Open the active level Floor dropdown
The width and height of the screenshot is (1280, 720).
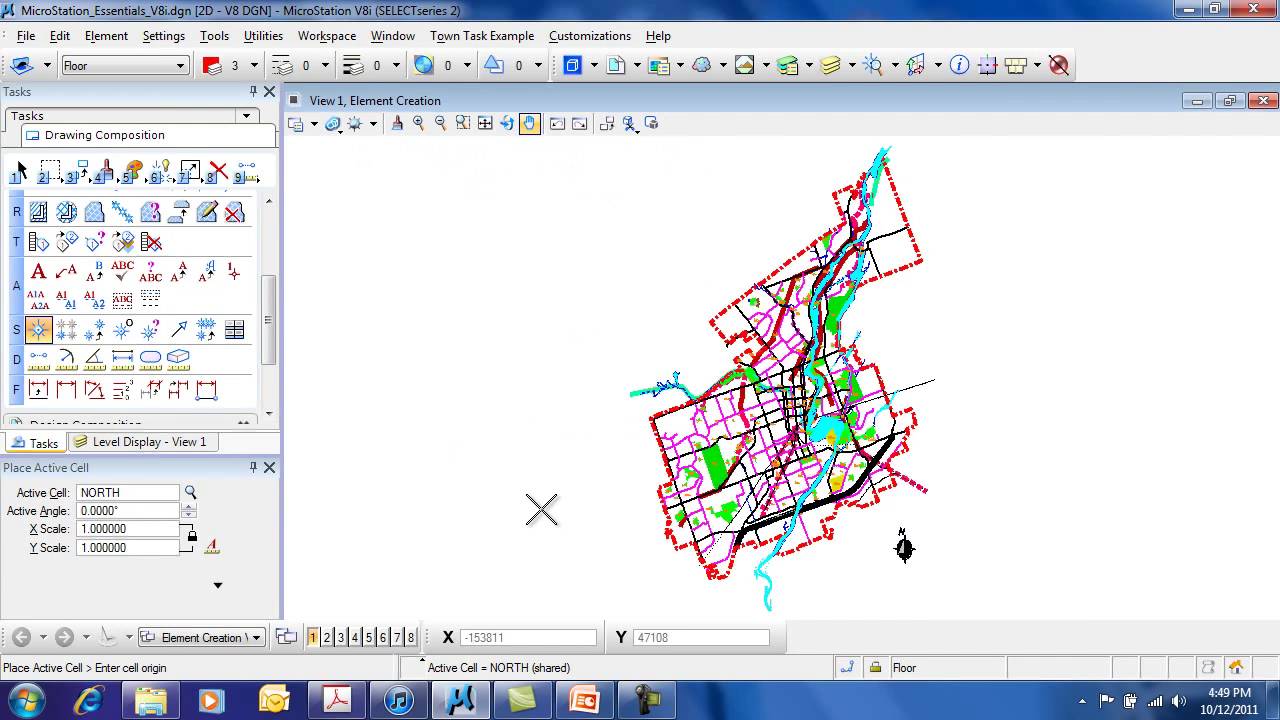pyautogui.click(x=125, y=66)
